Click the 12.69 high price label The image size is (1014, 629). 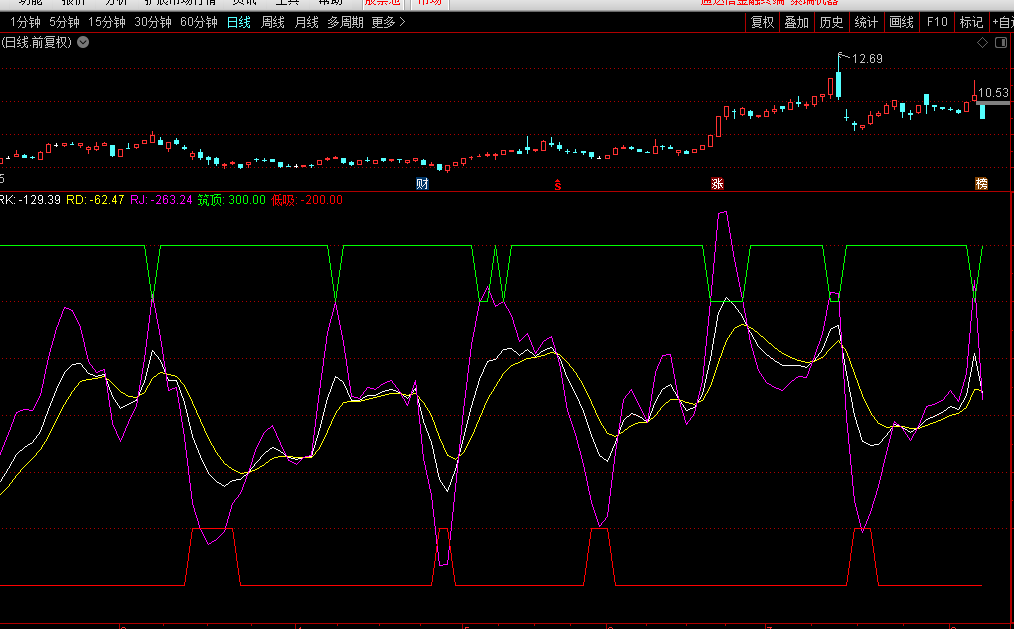[x=867, y=59]
